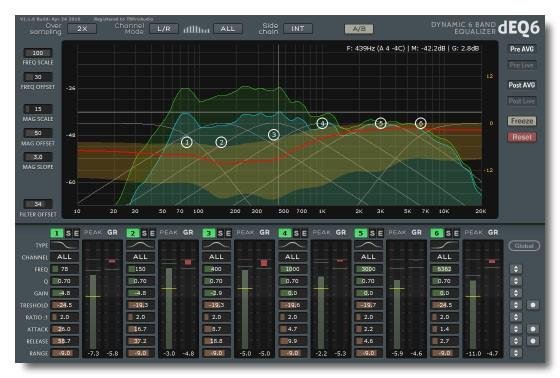Select band 5 node in the EQ graph
Image resolution: width=560 pixels, height=378 pixels.
(x=381, y=123)
